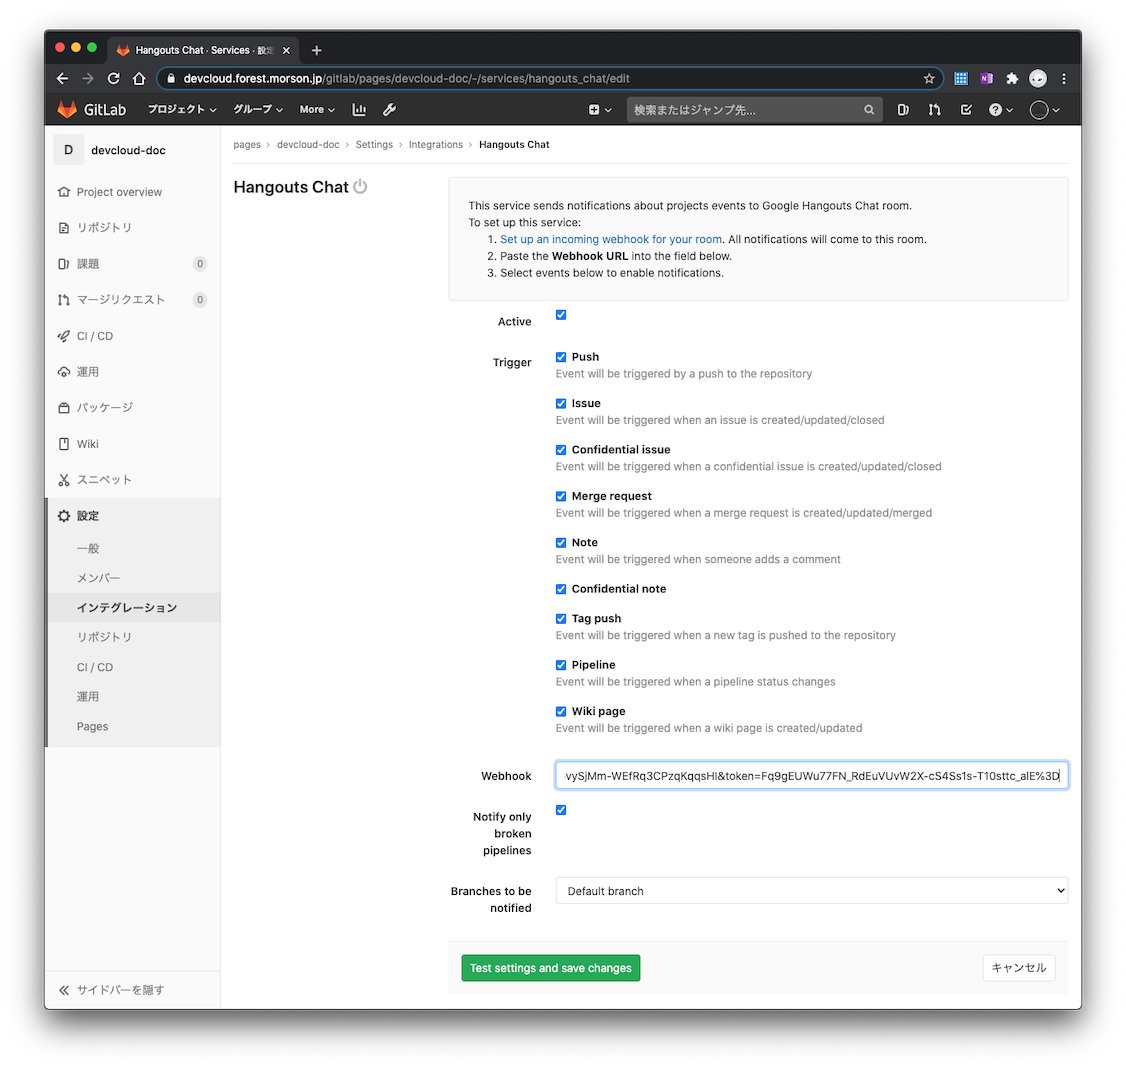Click Test settings and save changes
This screenshot has height=1068, width=1126.
tap(550, 968)
